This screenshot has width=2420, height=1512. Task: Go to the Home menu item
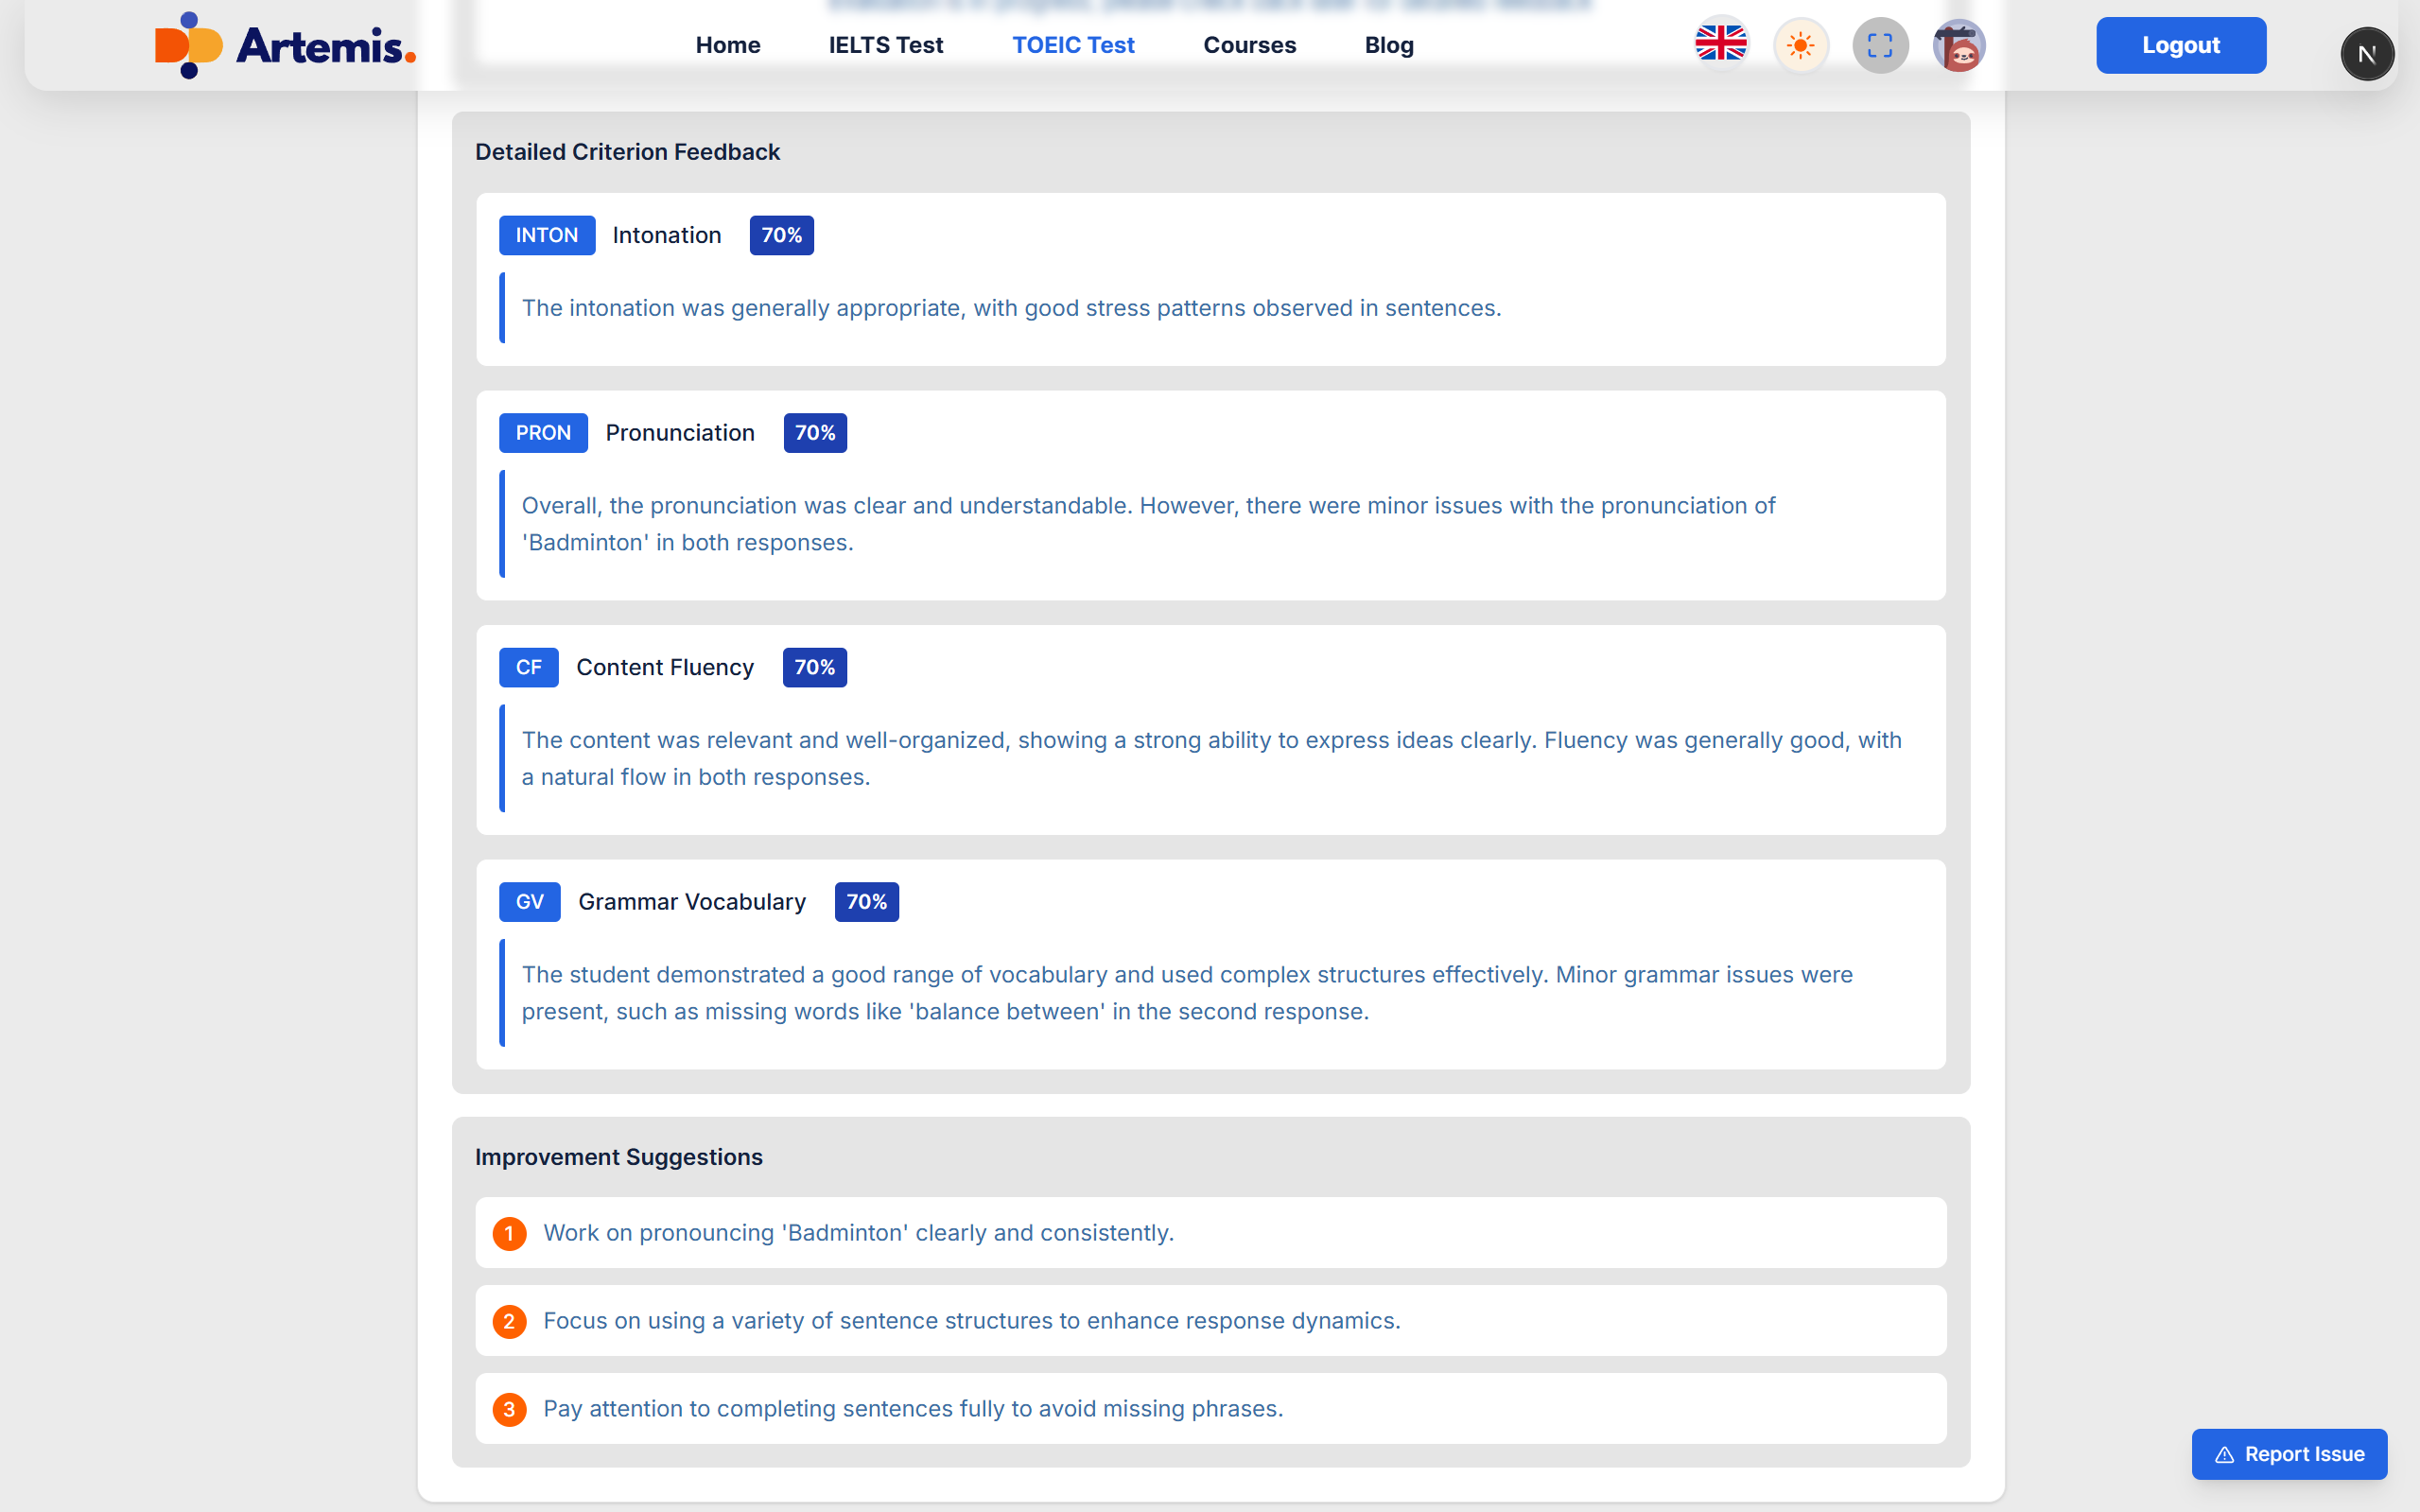pyautogui.click(x=727, y=45)
